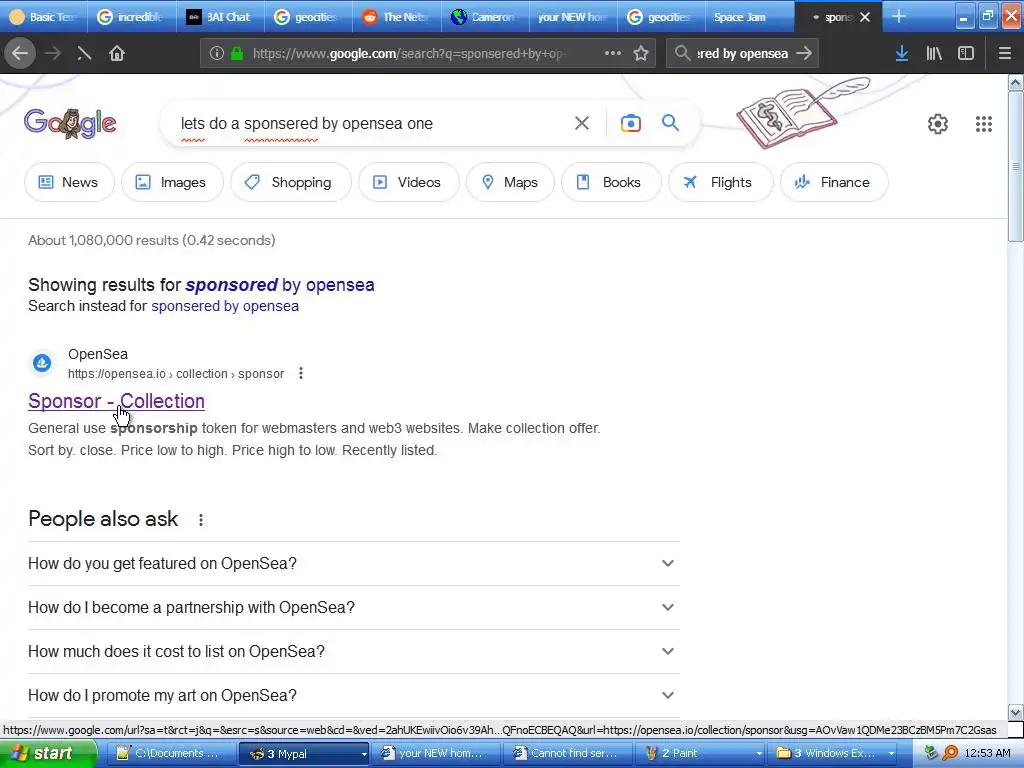Viewport: 1024px width, 768px height.
Task: Switch to the 3AI Chat tab
Action: pos(219,17)
